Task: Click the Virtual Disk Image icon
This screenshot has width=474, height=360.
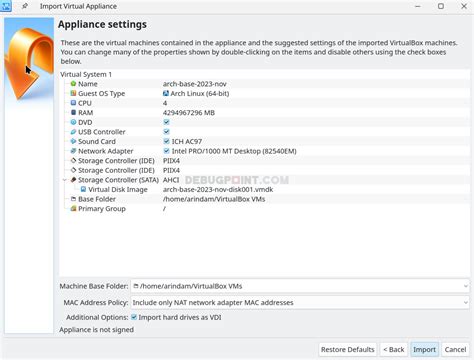Action: 83,189
